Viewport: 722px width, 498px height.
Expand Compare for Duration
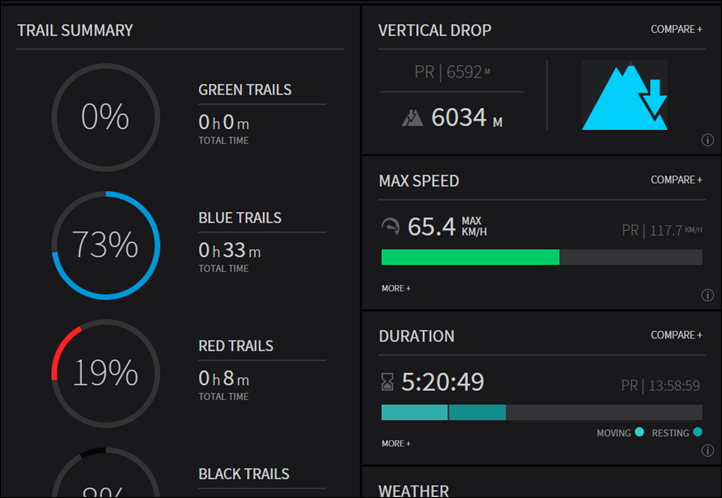676,335
